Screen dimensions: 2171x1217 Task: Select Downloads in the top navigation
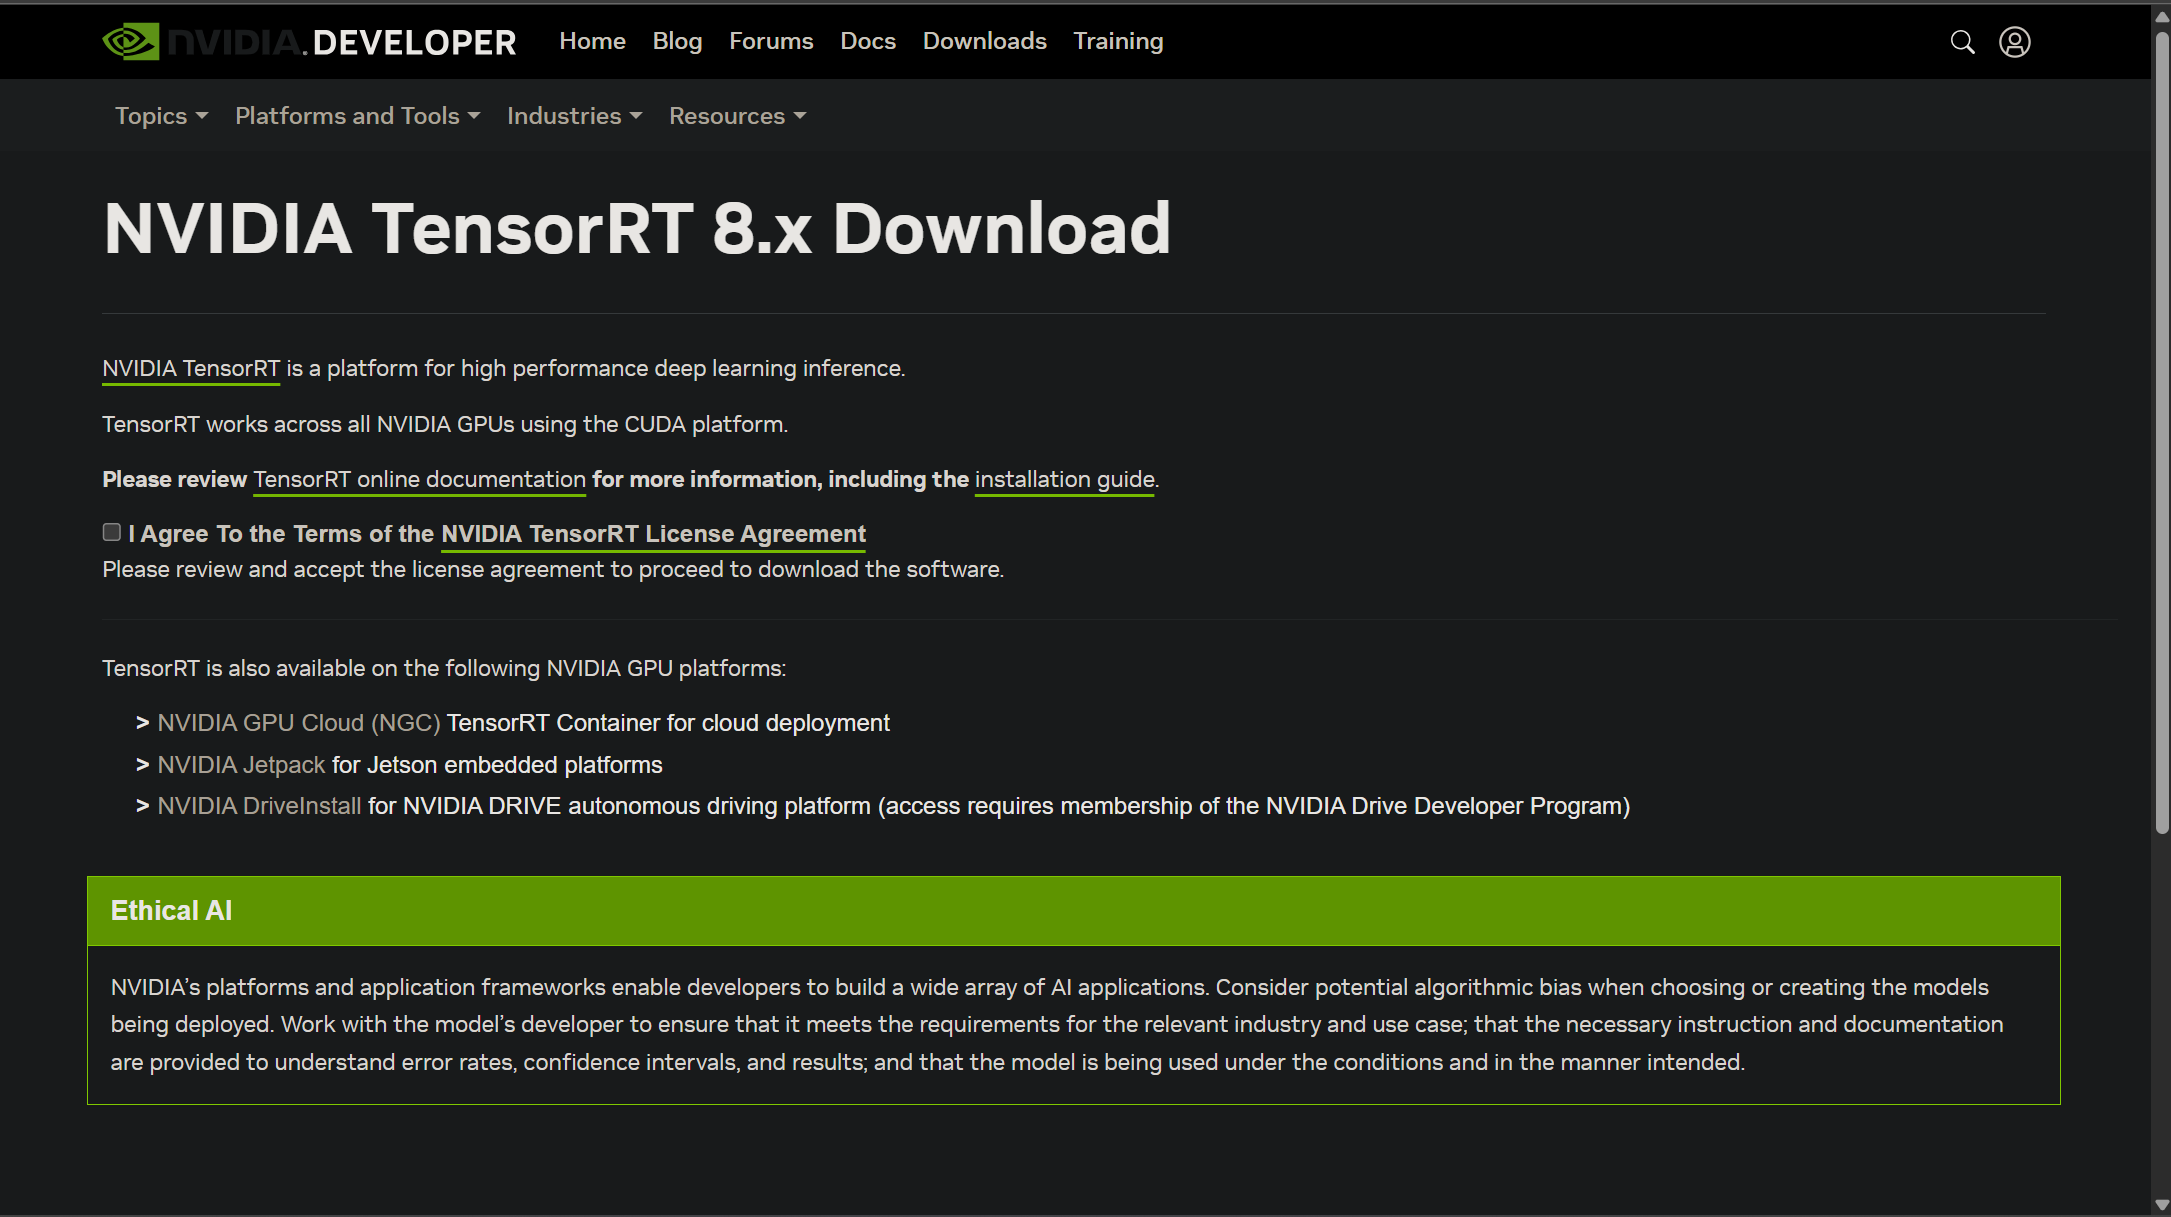pyautogui.click(x=984, y=41)
